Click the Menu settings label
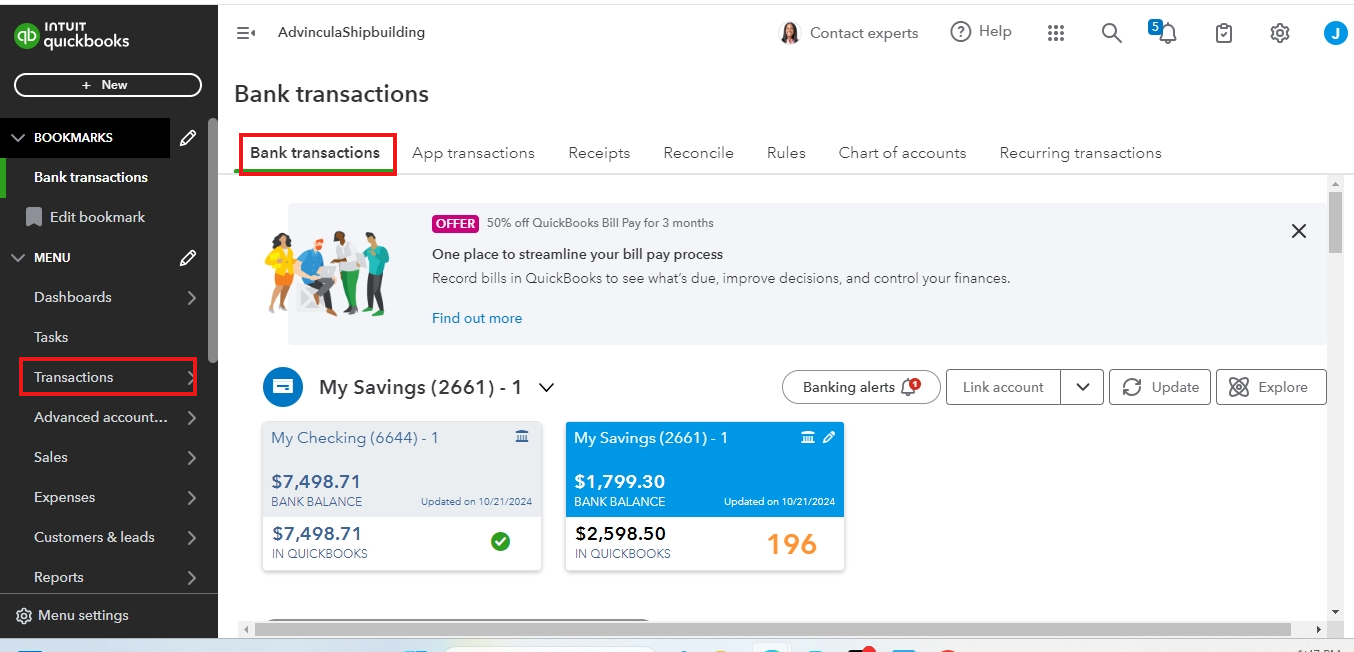1354x652 pixels. point(83,616)
